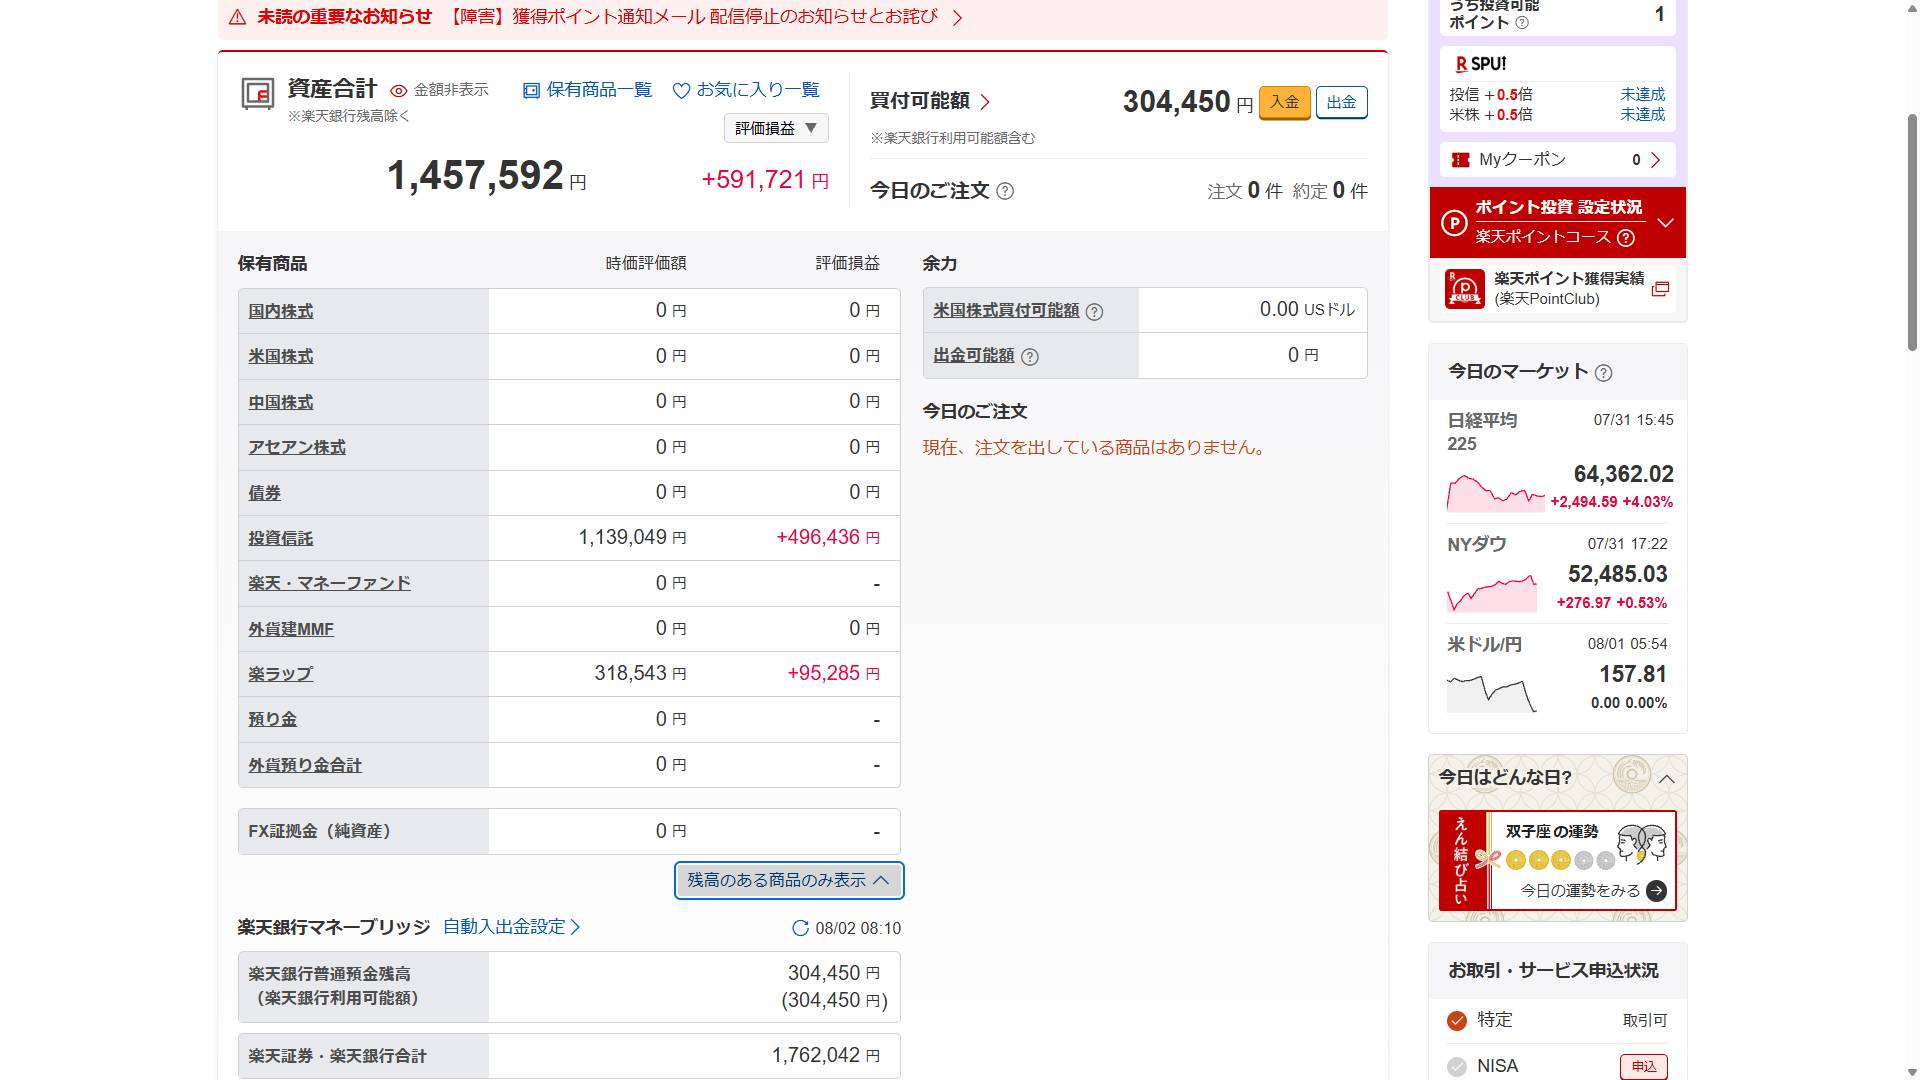Image resolution: width=1920 pixels, height=1080 pixels.
Task: Click the help icon beside 出金可能額
Action: click(1029, 357)
